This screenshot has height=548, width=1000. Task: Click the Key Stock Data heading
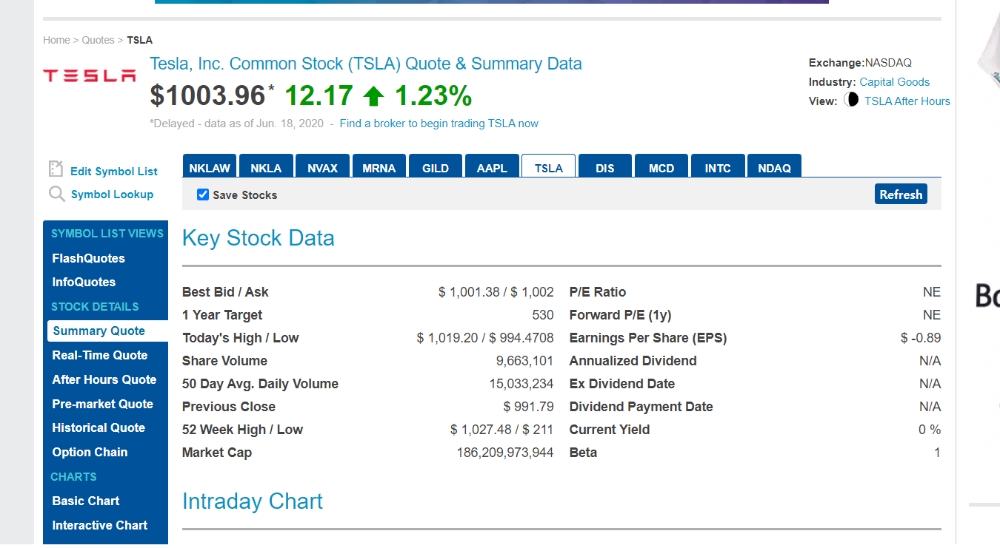(x=258, y=238)
